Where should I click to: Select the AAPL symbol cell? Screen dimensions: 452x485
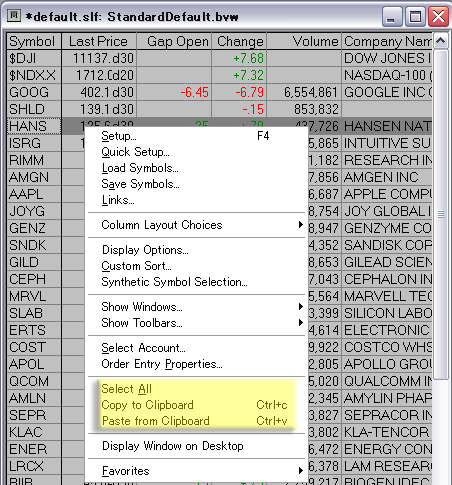(x=34, y=195)
